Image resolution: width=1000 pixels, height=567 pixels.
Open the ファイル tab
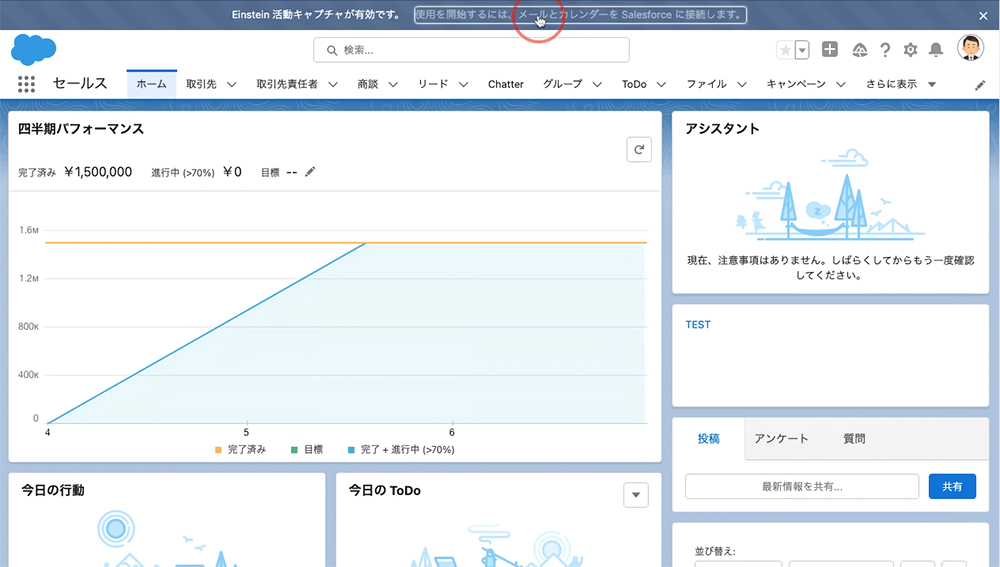point(707,84)
